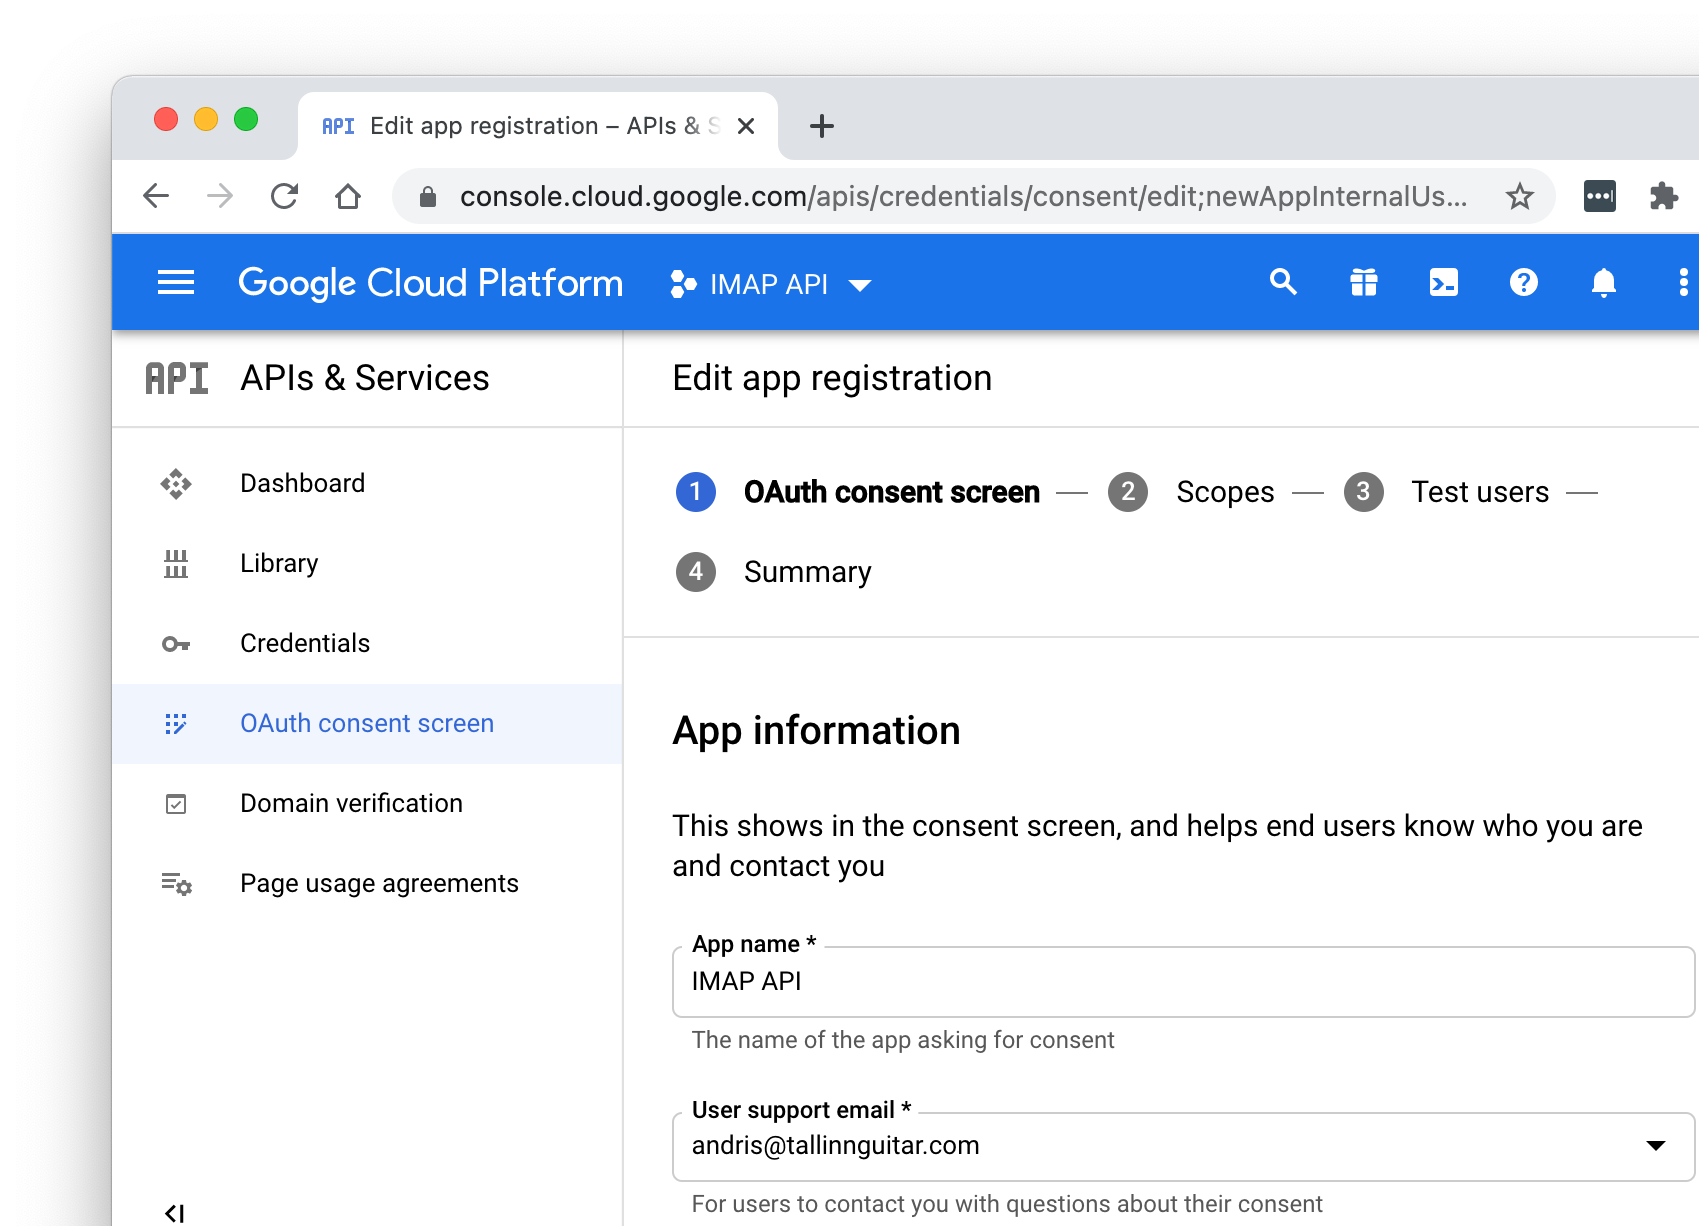The height and width of the screenshot is (1226, 1699).
Task: Select step 2 Scopes
Action: [x=1191, y=492]
